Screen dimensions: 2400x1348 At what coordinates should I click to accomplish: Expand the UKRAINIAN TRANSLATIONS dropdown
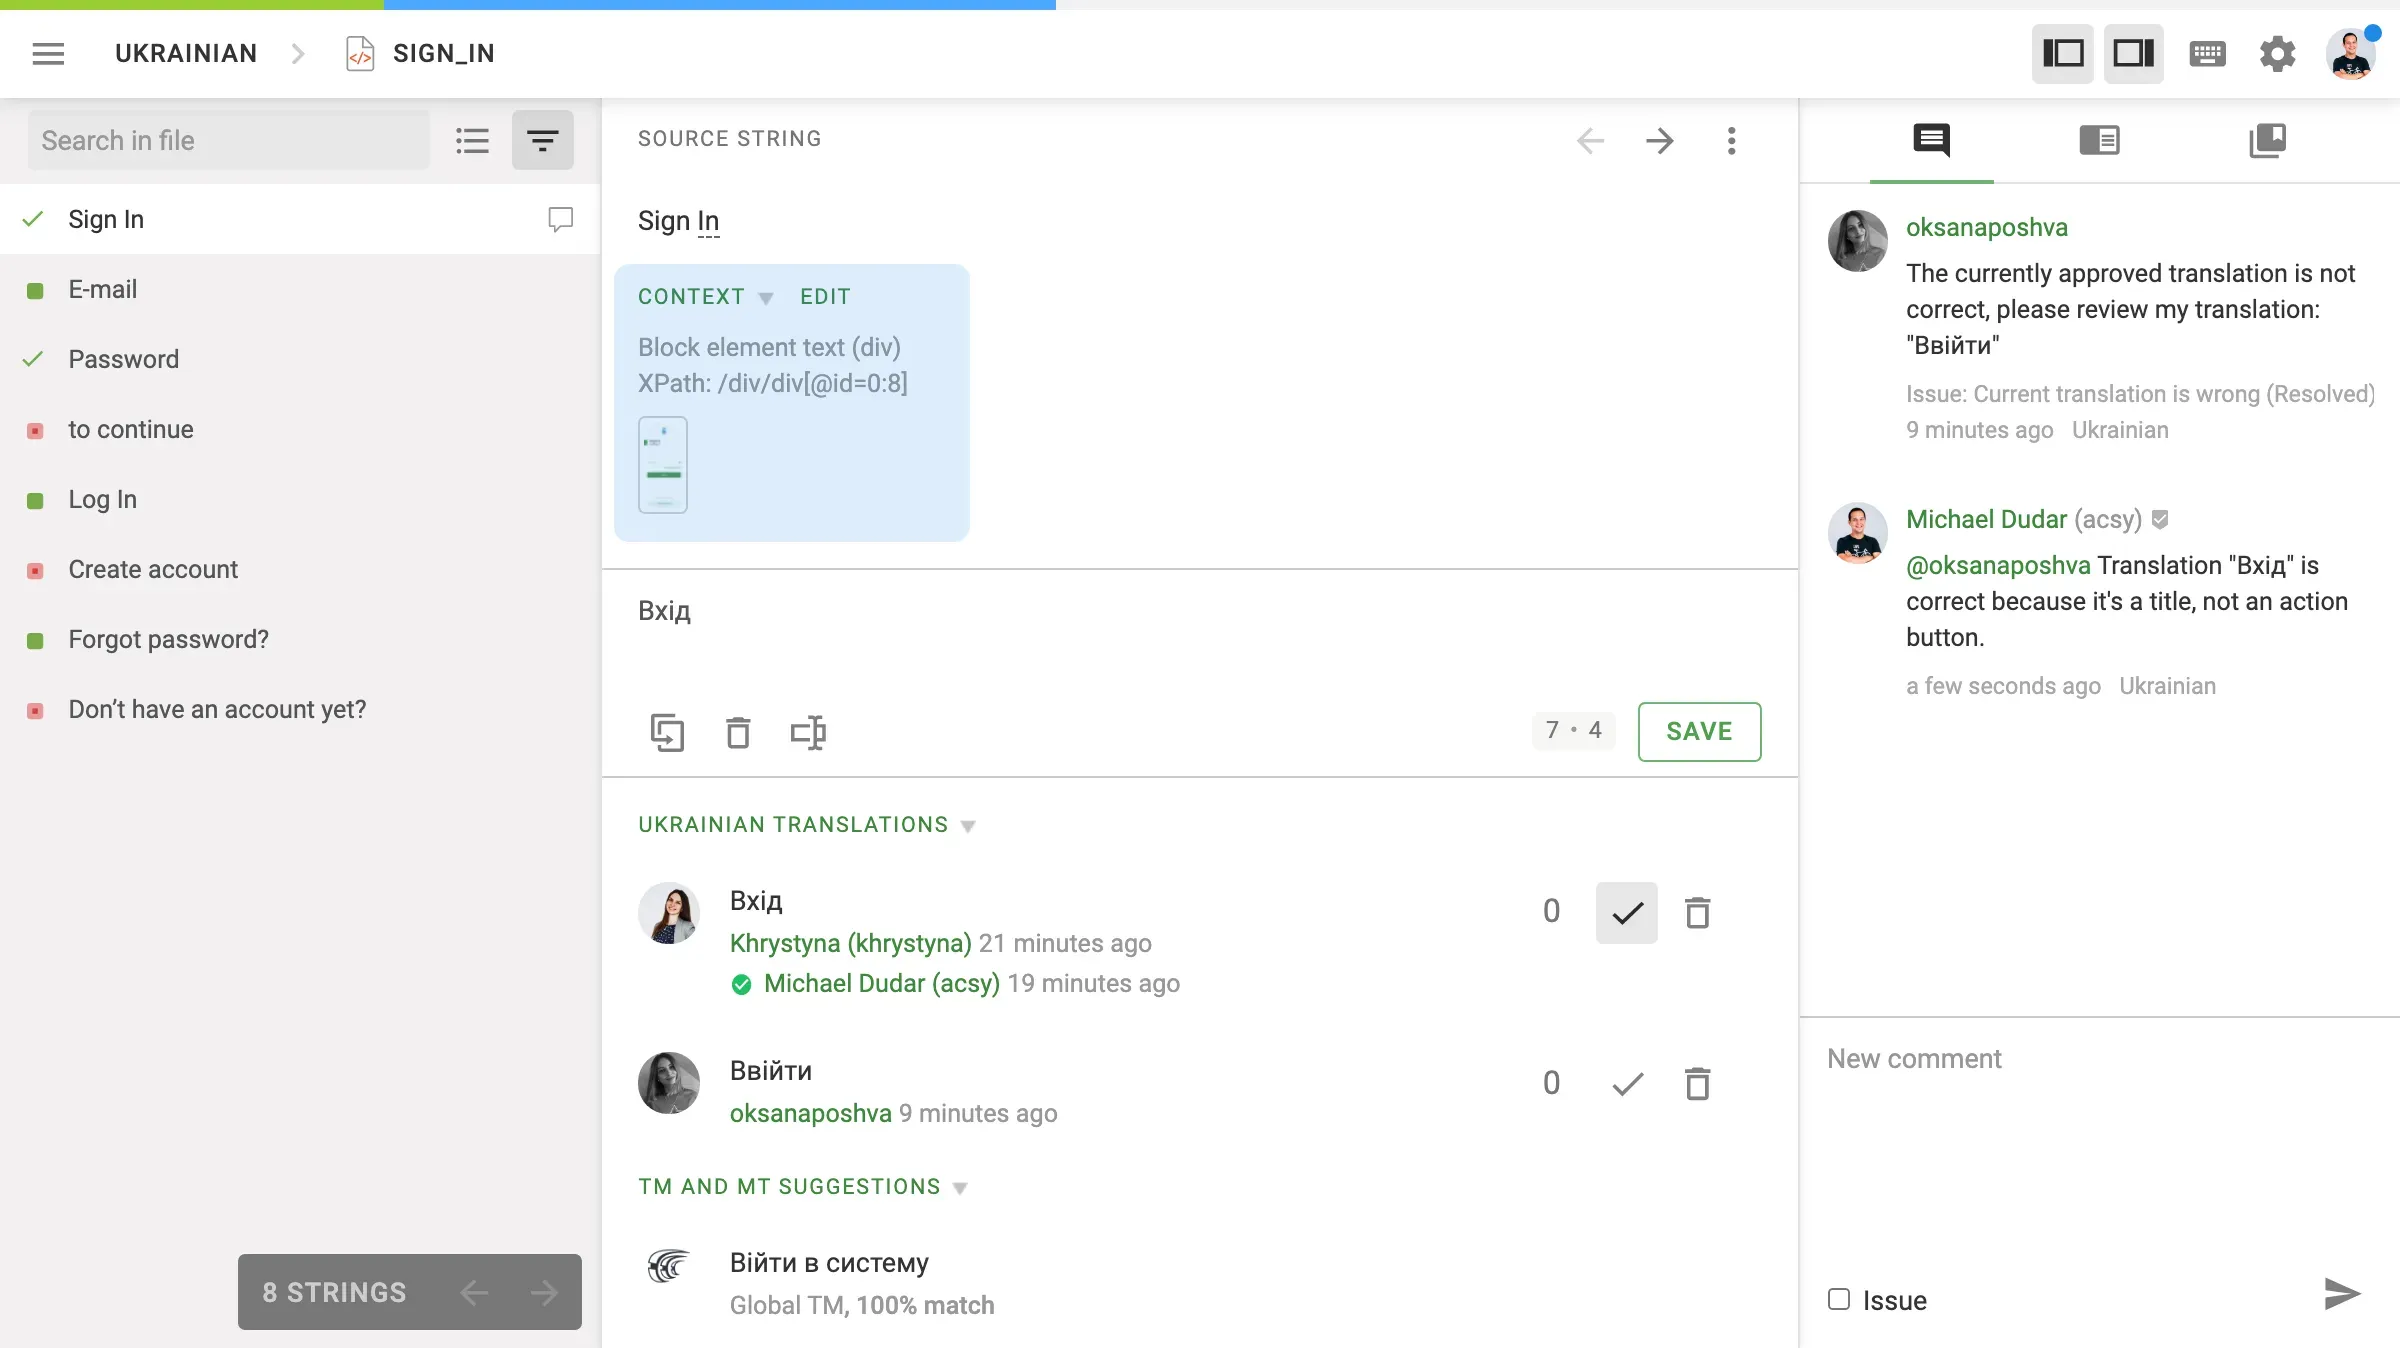coord(969,826)
